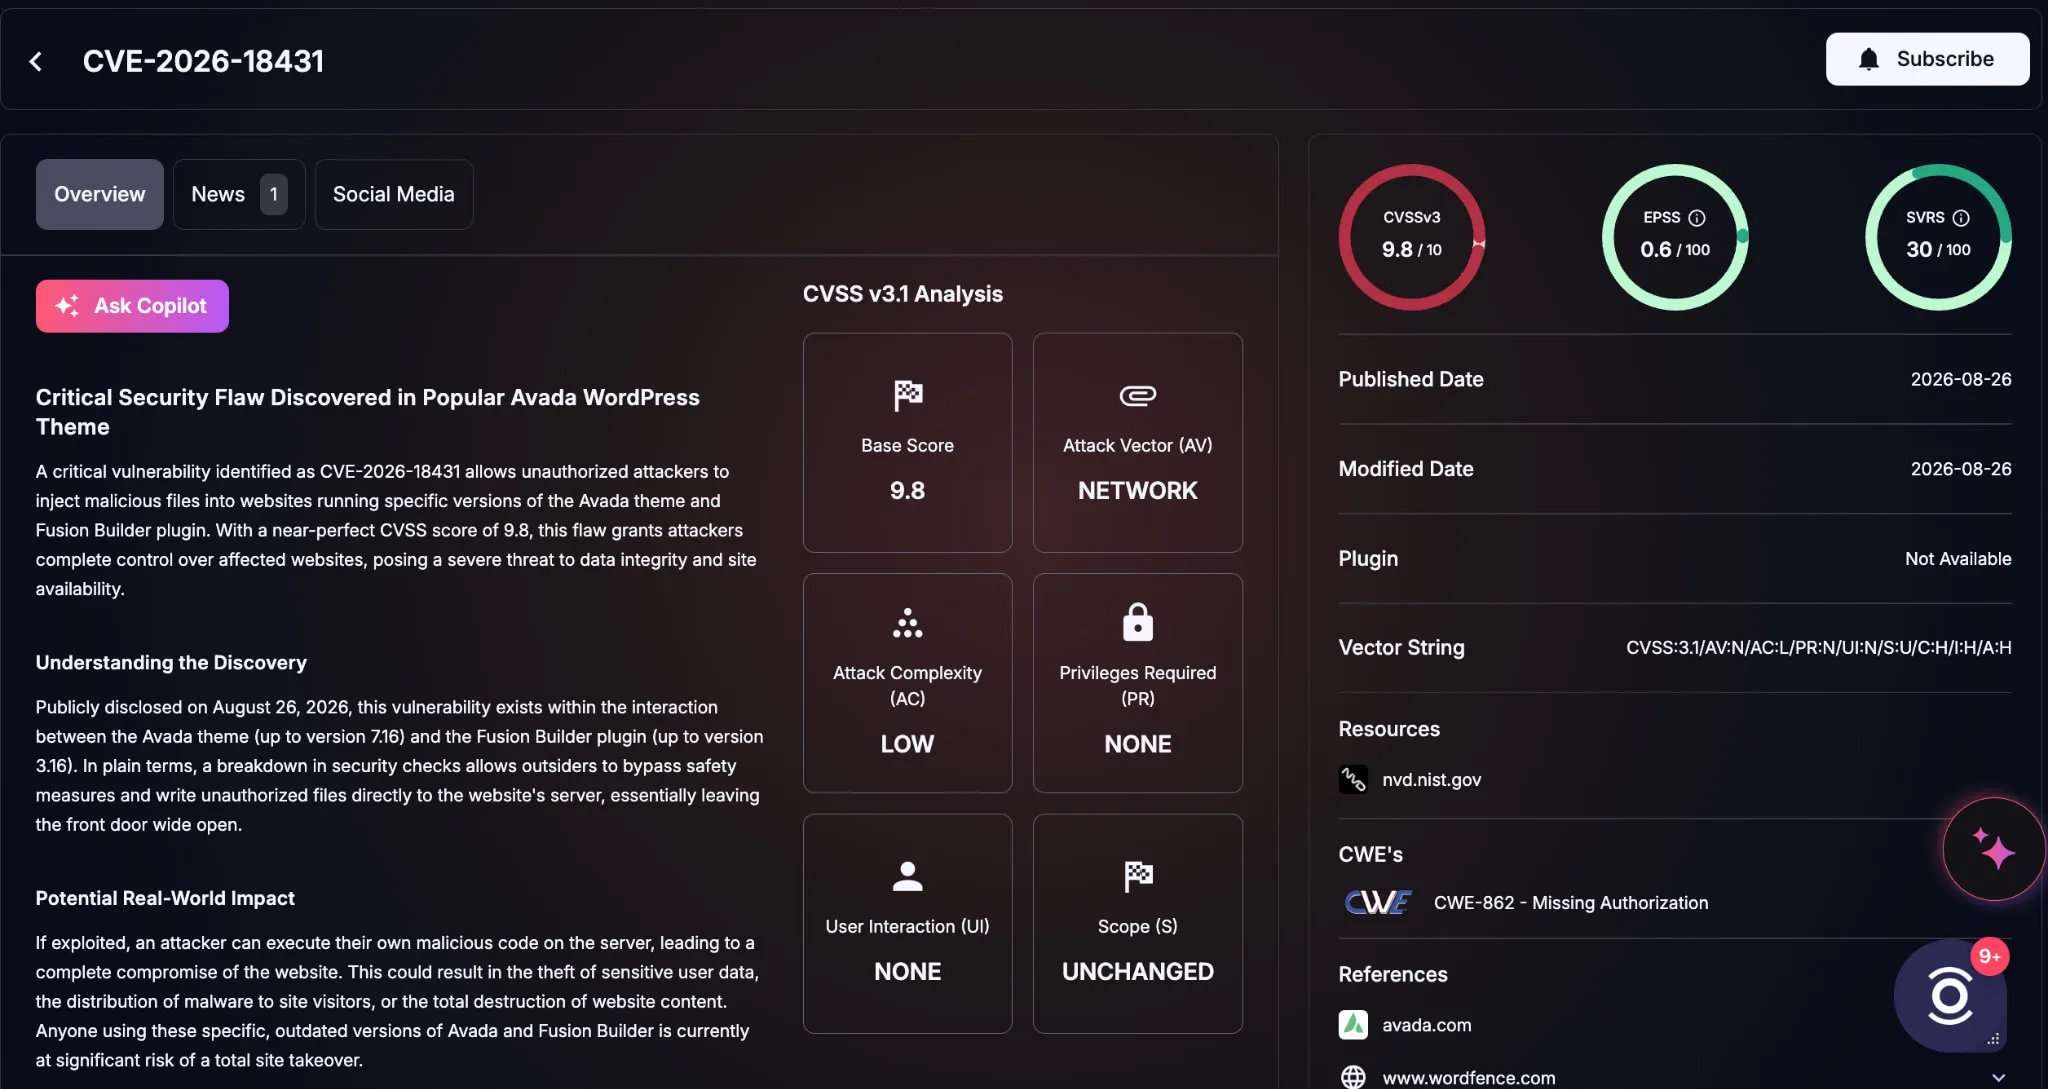2048x1089 pixels.
Task: Click the Published Date value 2026-08-26
Action: 1960,379
